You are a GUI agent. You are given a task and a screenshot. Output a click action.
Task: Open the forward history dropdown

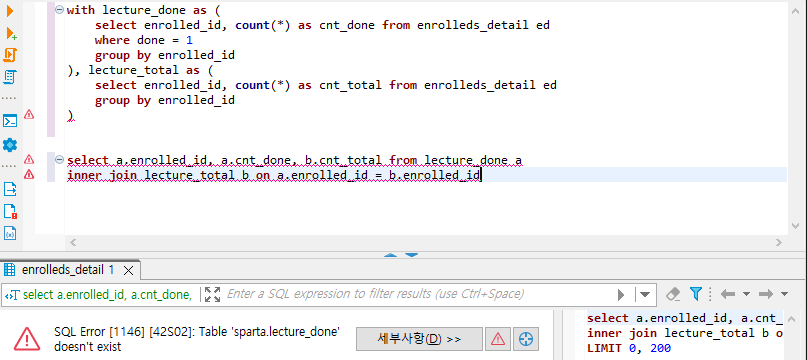(x=784, y=294)
